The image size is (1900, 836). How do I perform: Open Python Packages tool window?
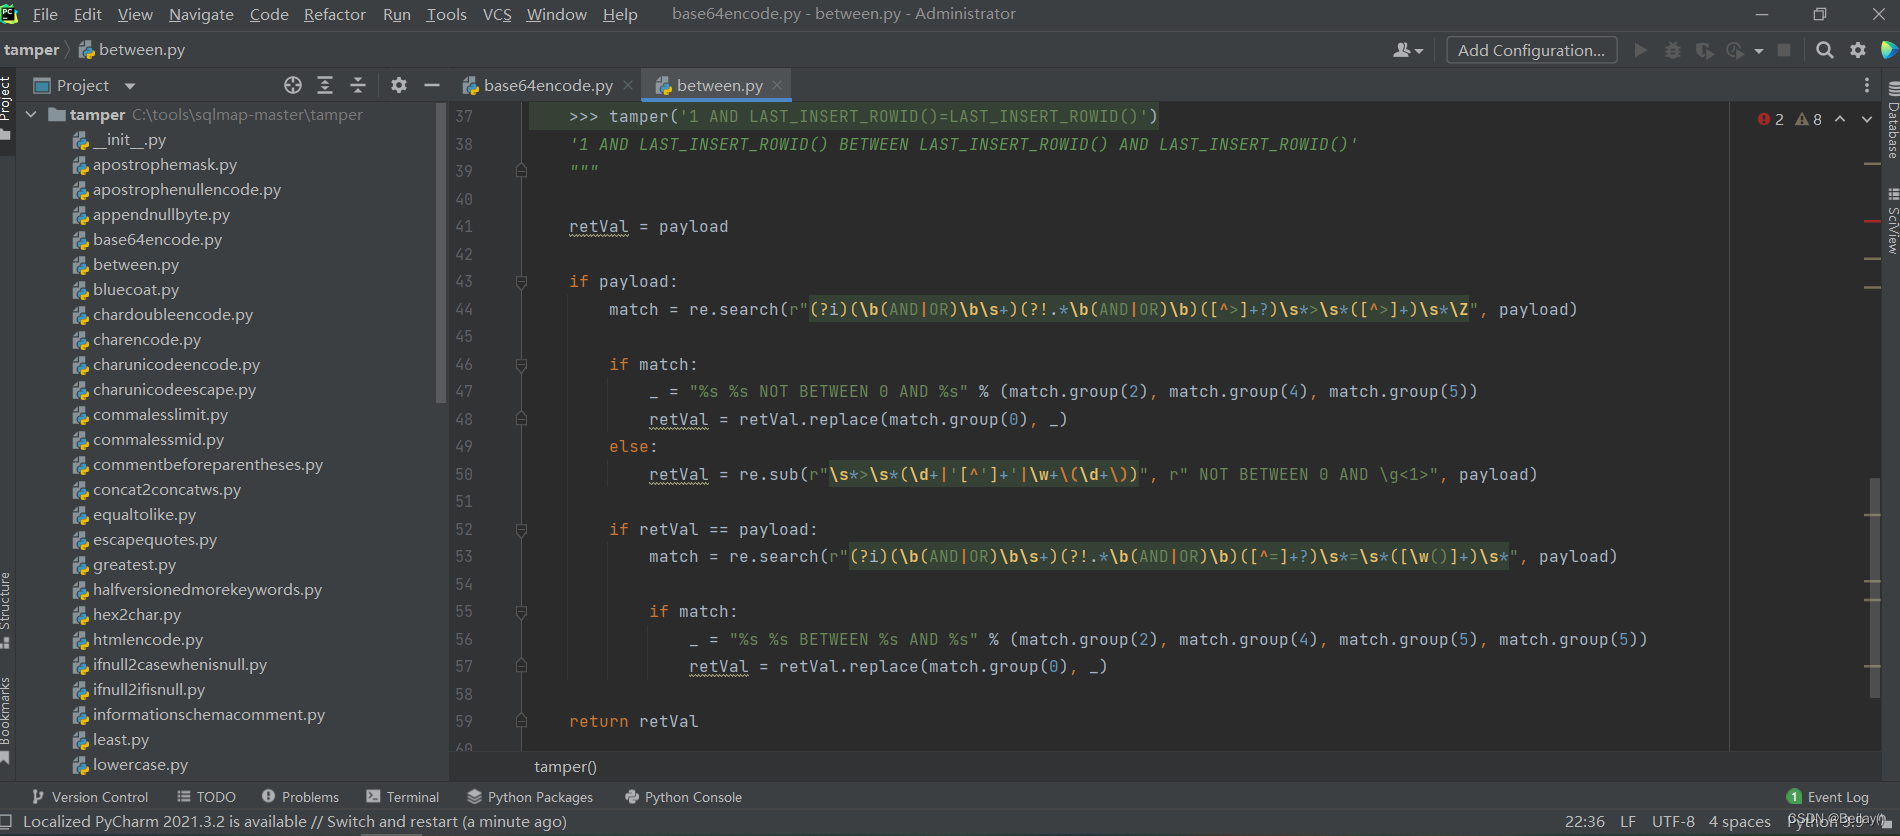click(530, 797)
